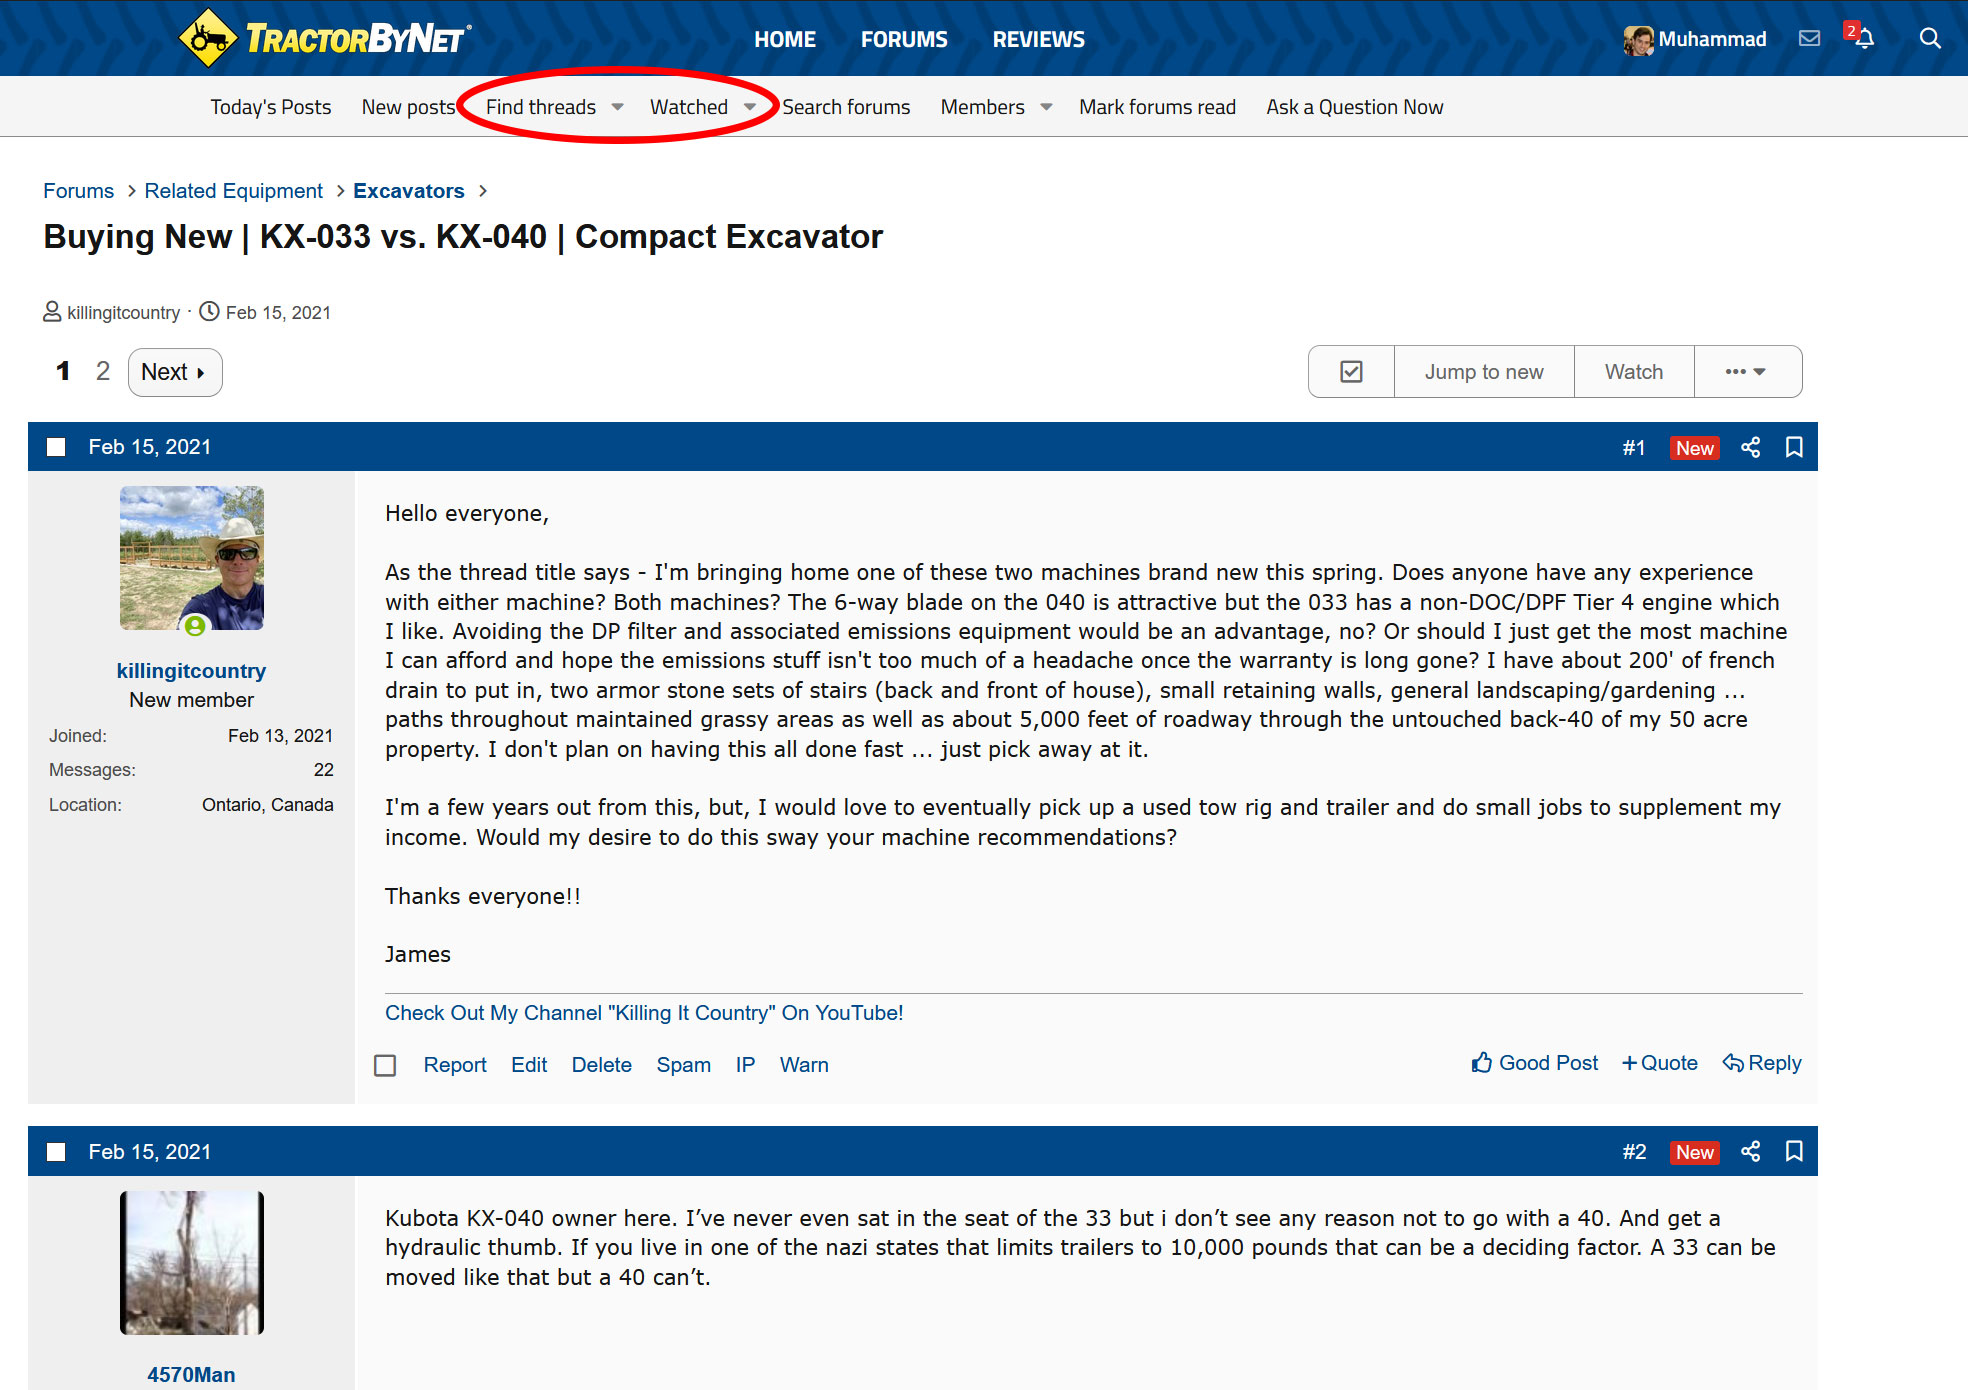Click the TractorByNet logo

pyautogui.click(x=325, y=38)
